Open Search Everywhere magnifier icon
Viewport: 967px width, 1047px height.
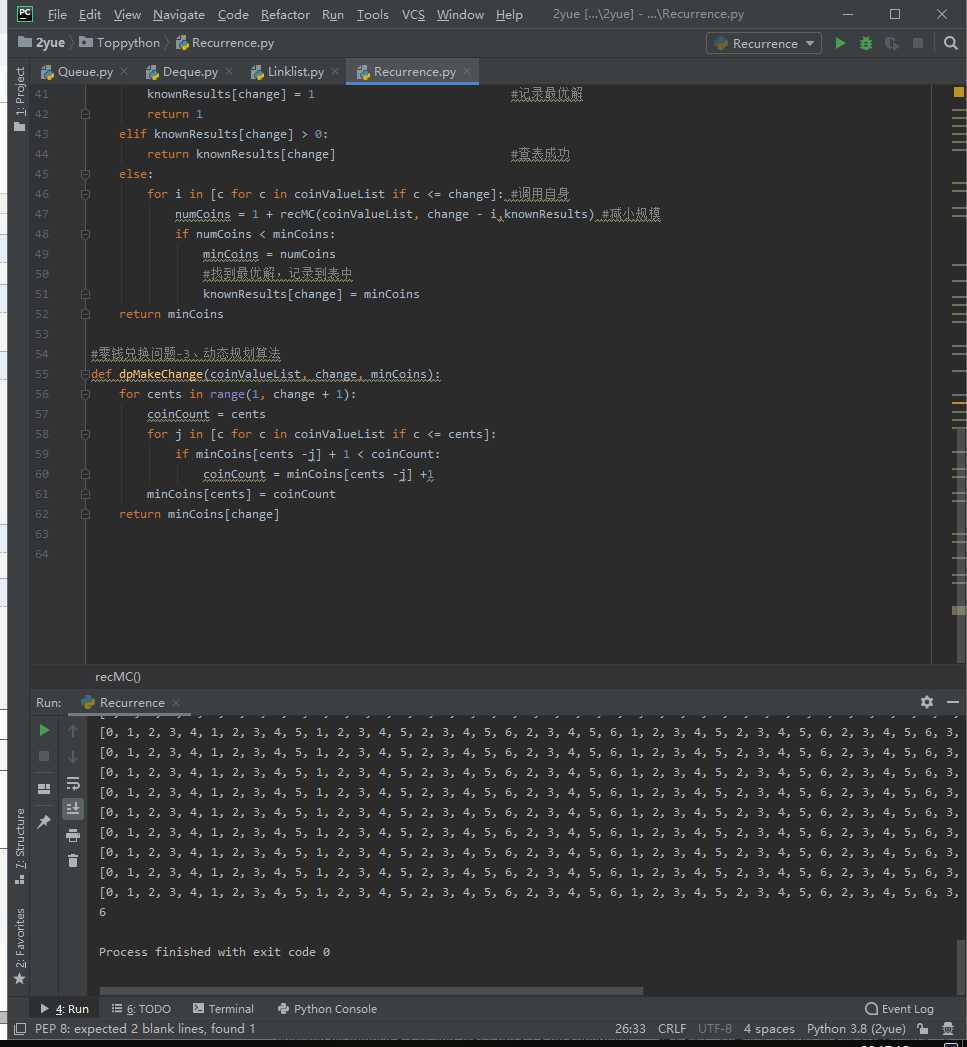pyautogui.click(x=950, y=43)
